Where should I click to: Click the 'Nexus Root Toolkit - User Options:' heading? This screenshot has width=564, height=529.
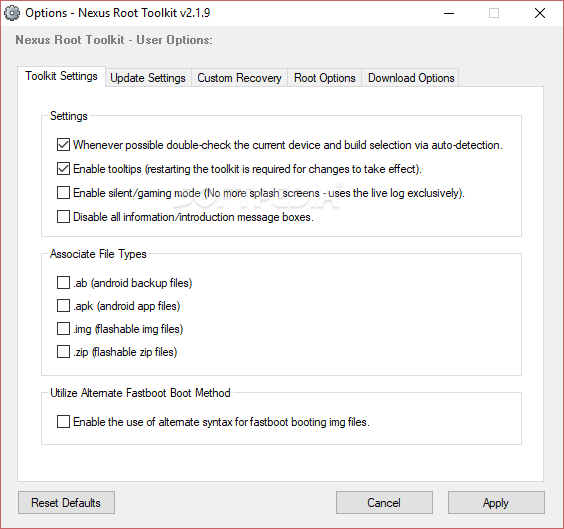[114, 40]
